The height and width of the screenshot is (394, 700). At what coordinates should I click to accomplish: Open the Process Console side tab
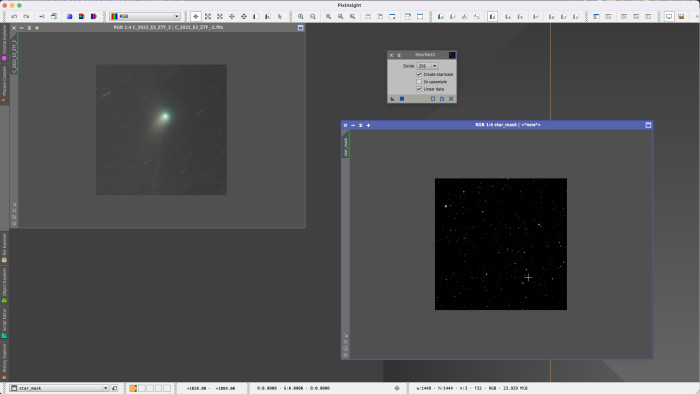point(4,85)
